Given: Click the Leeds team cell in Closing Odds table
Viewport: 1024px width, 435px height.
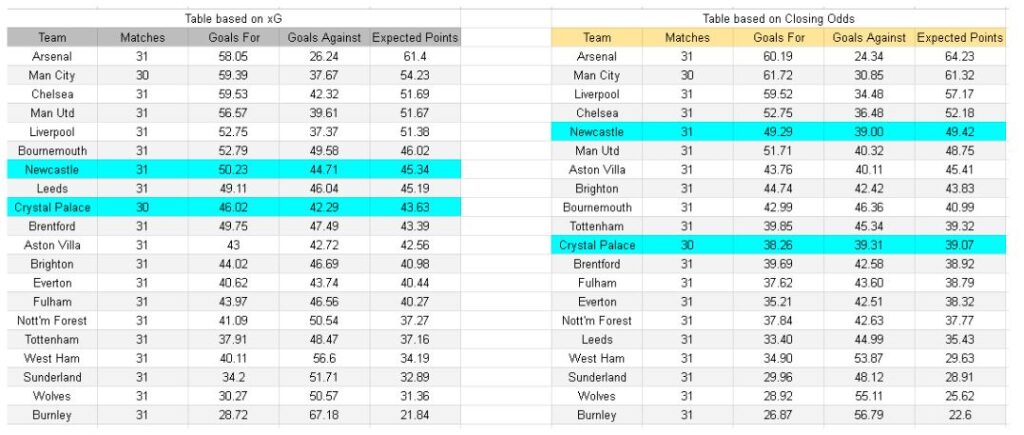Looking at the screenshot, I should tap(597, 340).
